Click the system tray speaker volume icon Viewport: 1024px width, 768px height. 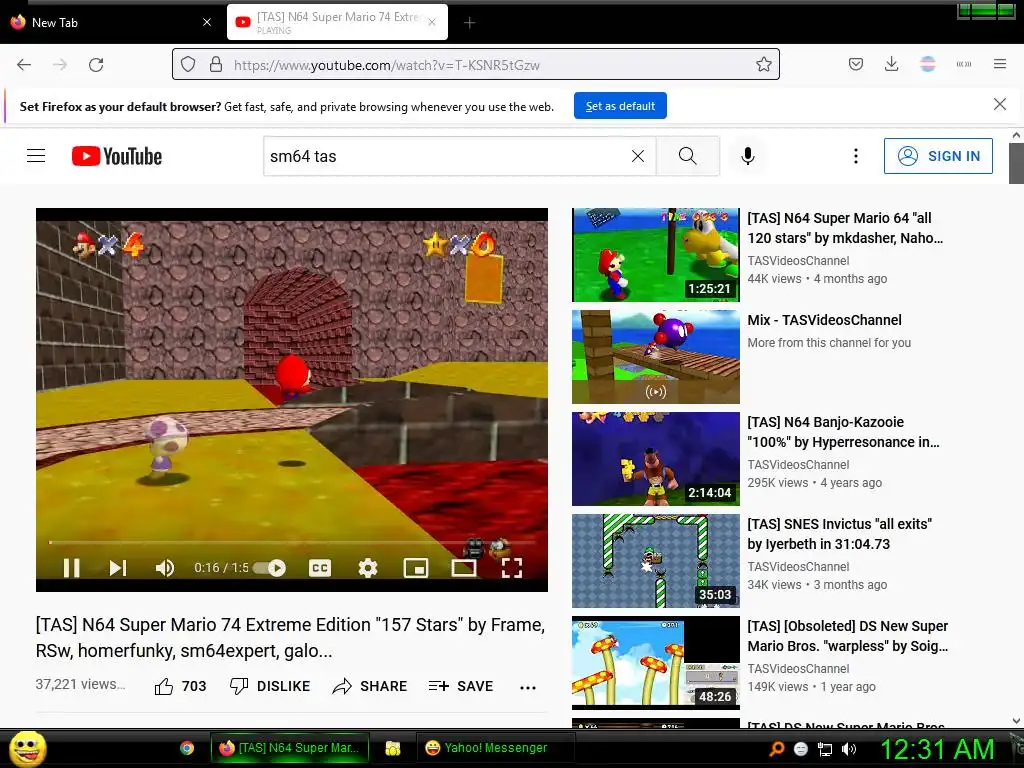pyautogui.click(x=849, y=749)
